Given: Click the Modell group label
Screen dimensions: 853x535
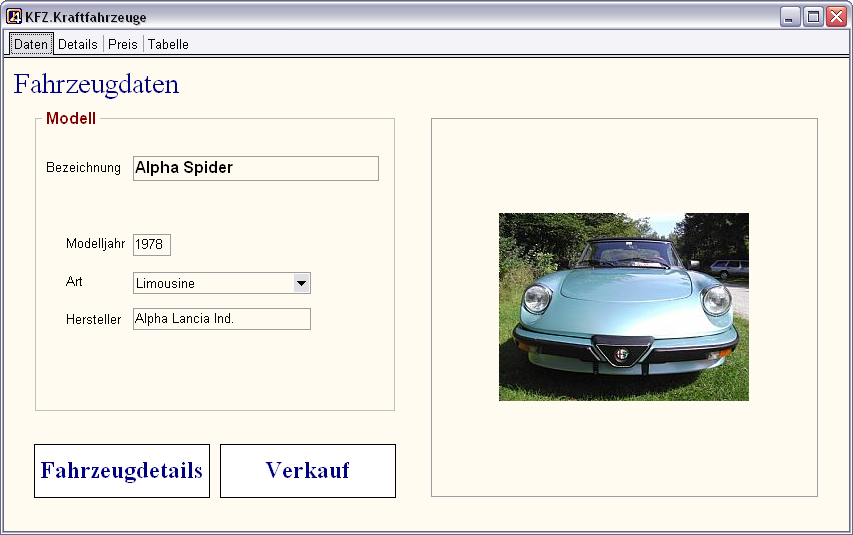Looking at the screenshot, I should [x=71, y=118].
